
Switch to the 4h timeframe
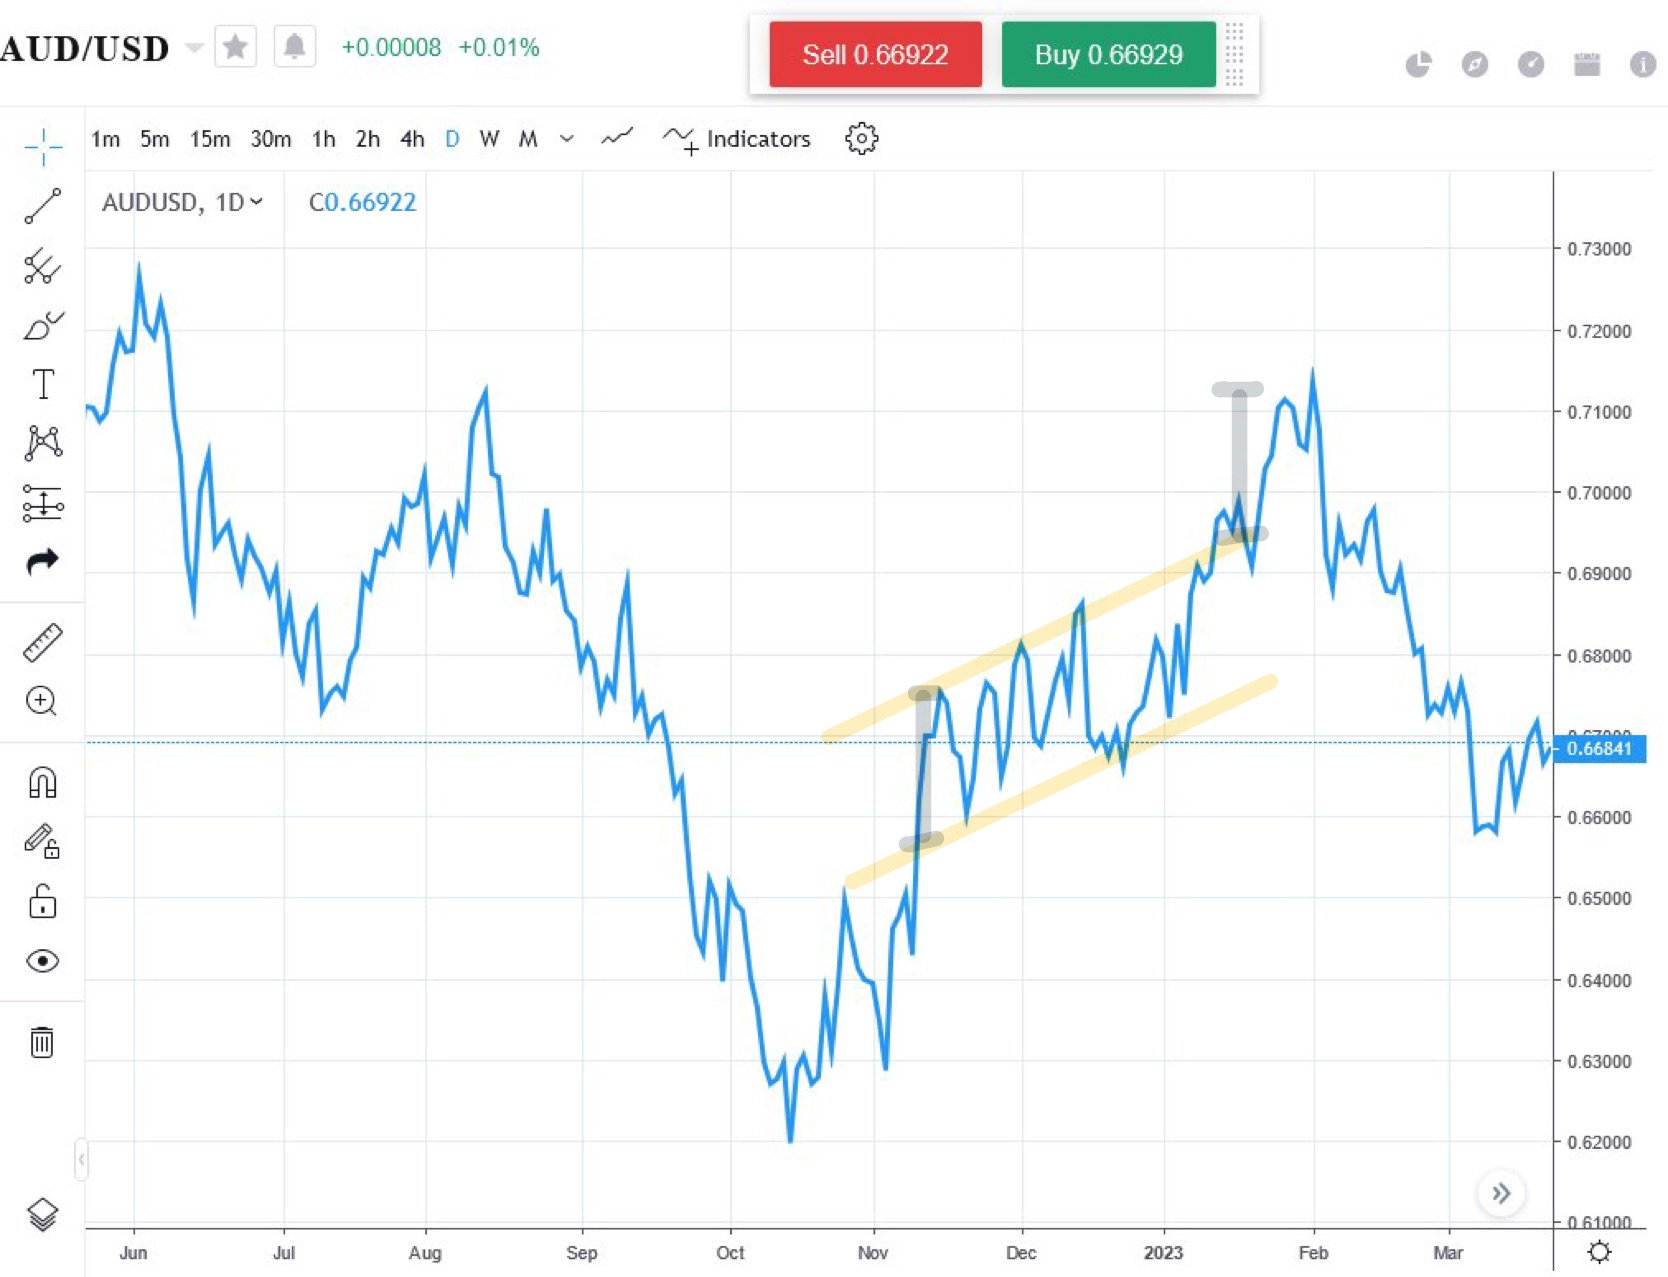[x=412, y=139]
